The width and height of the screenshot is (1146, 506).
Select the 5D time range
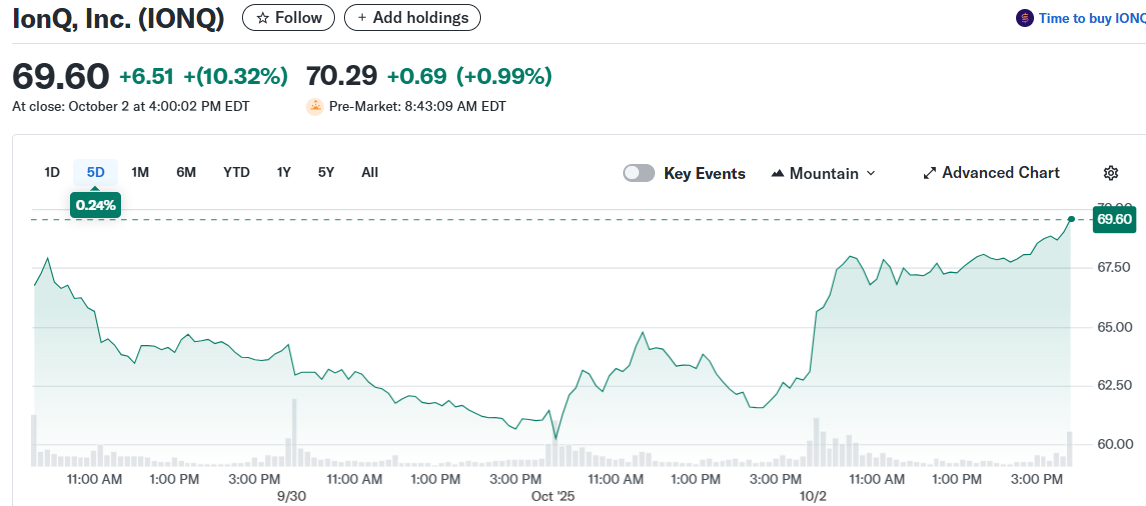96,172
